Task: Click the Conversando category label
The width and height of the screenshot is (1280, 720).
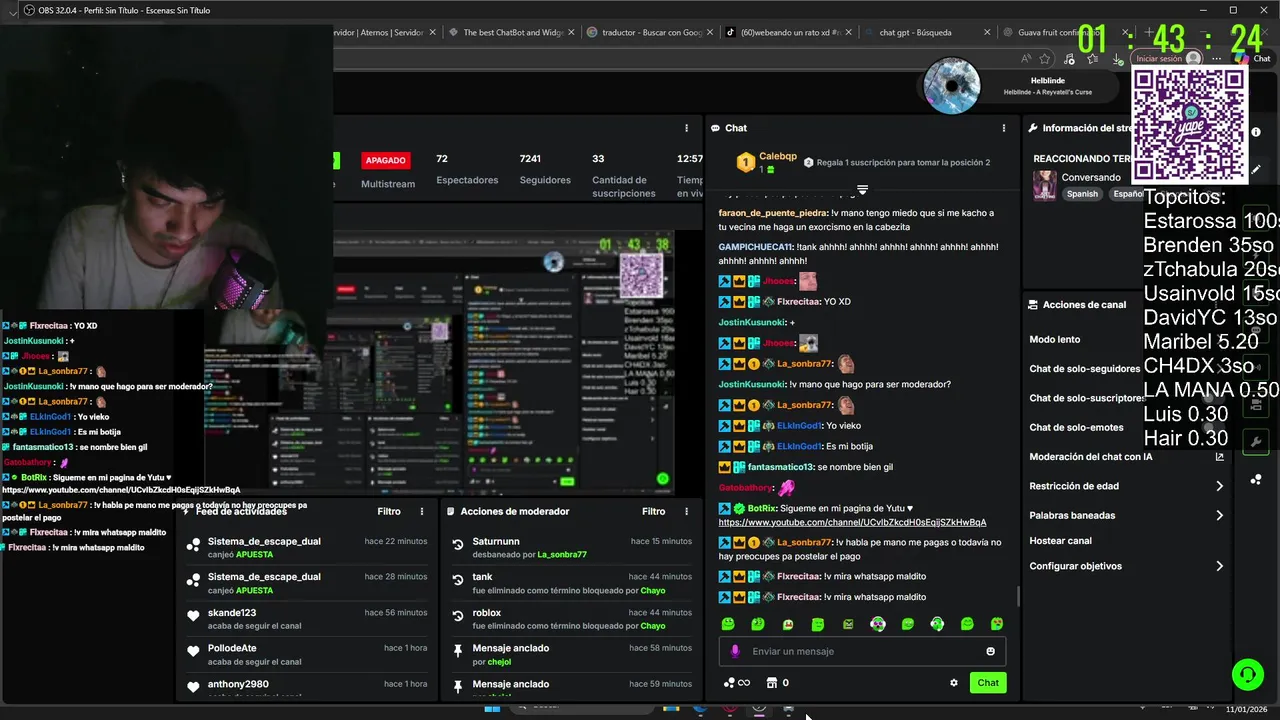Action: coord(1091,177)
